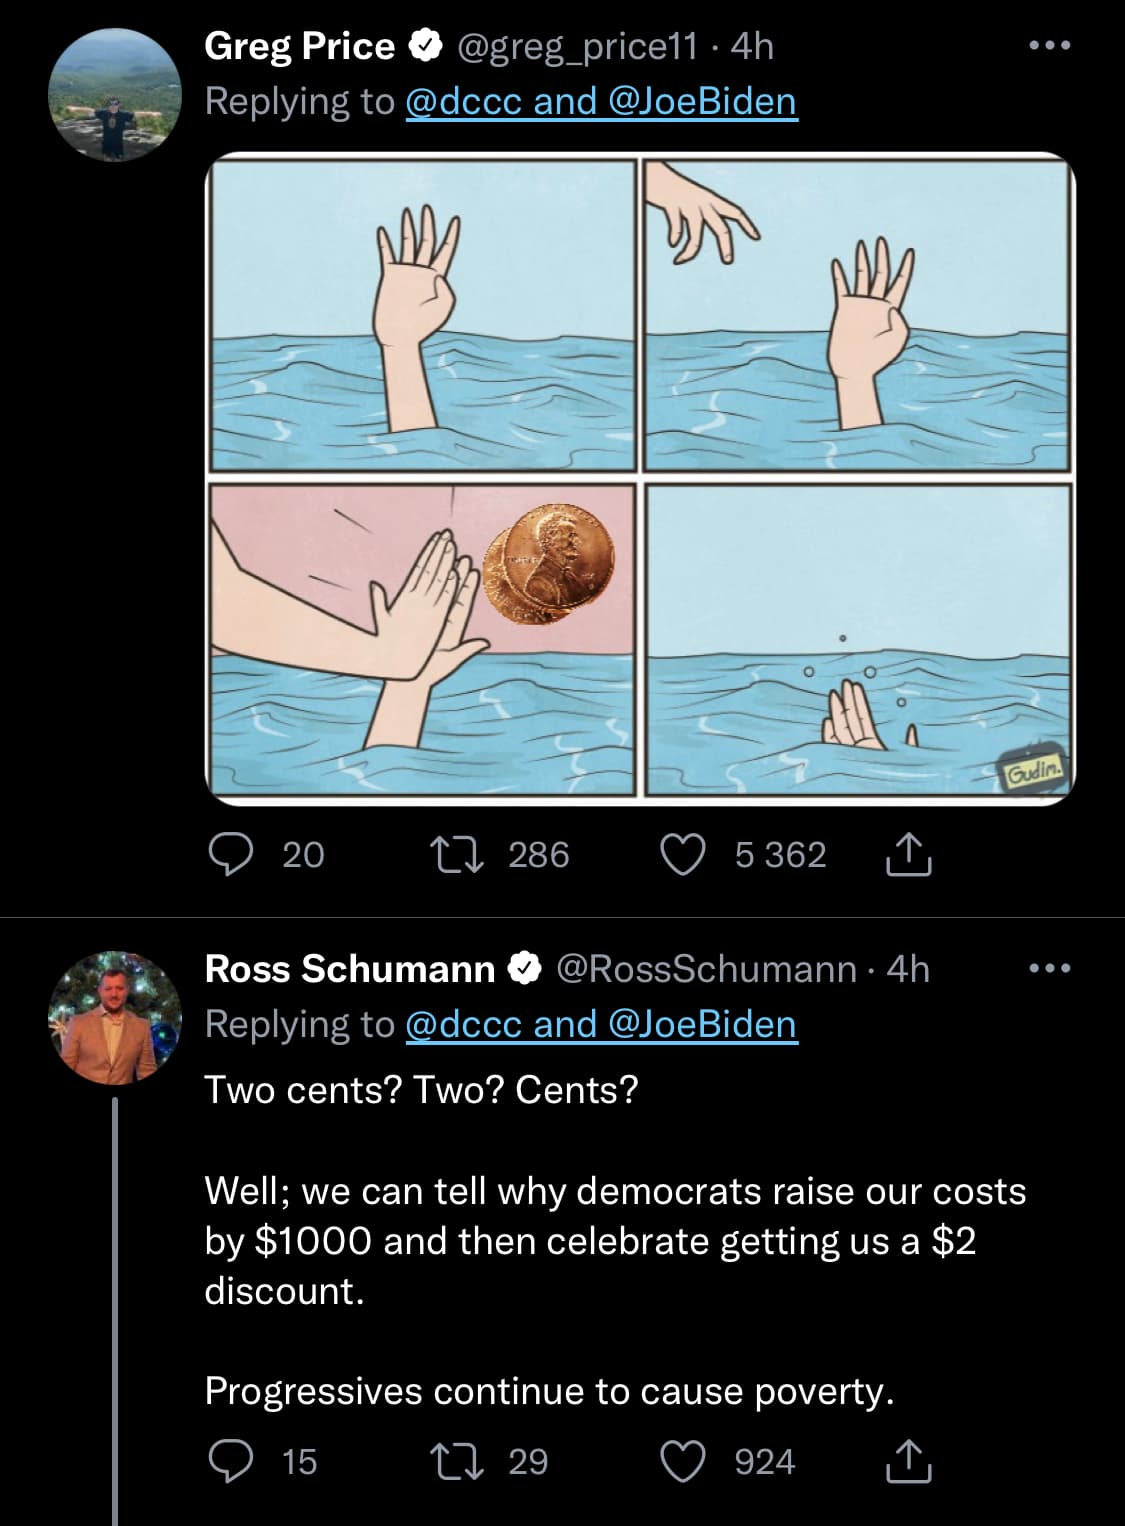This screenshot has height=1526, width=1125.
Task: Open Greg Price's profile picture
Action: [114, 95]
